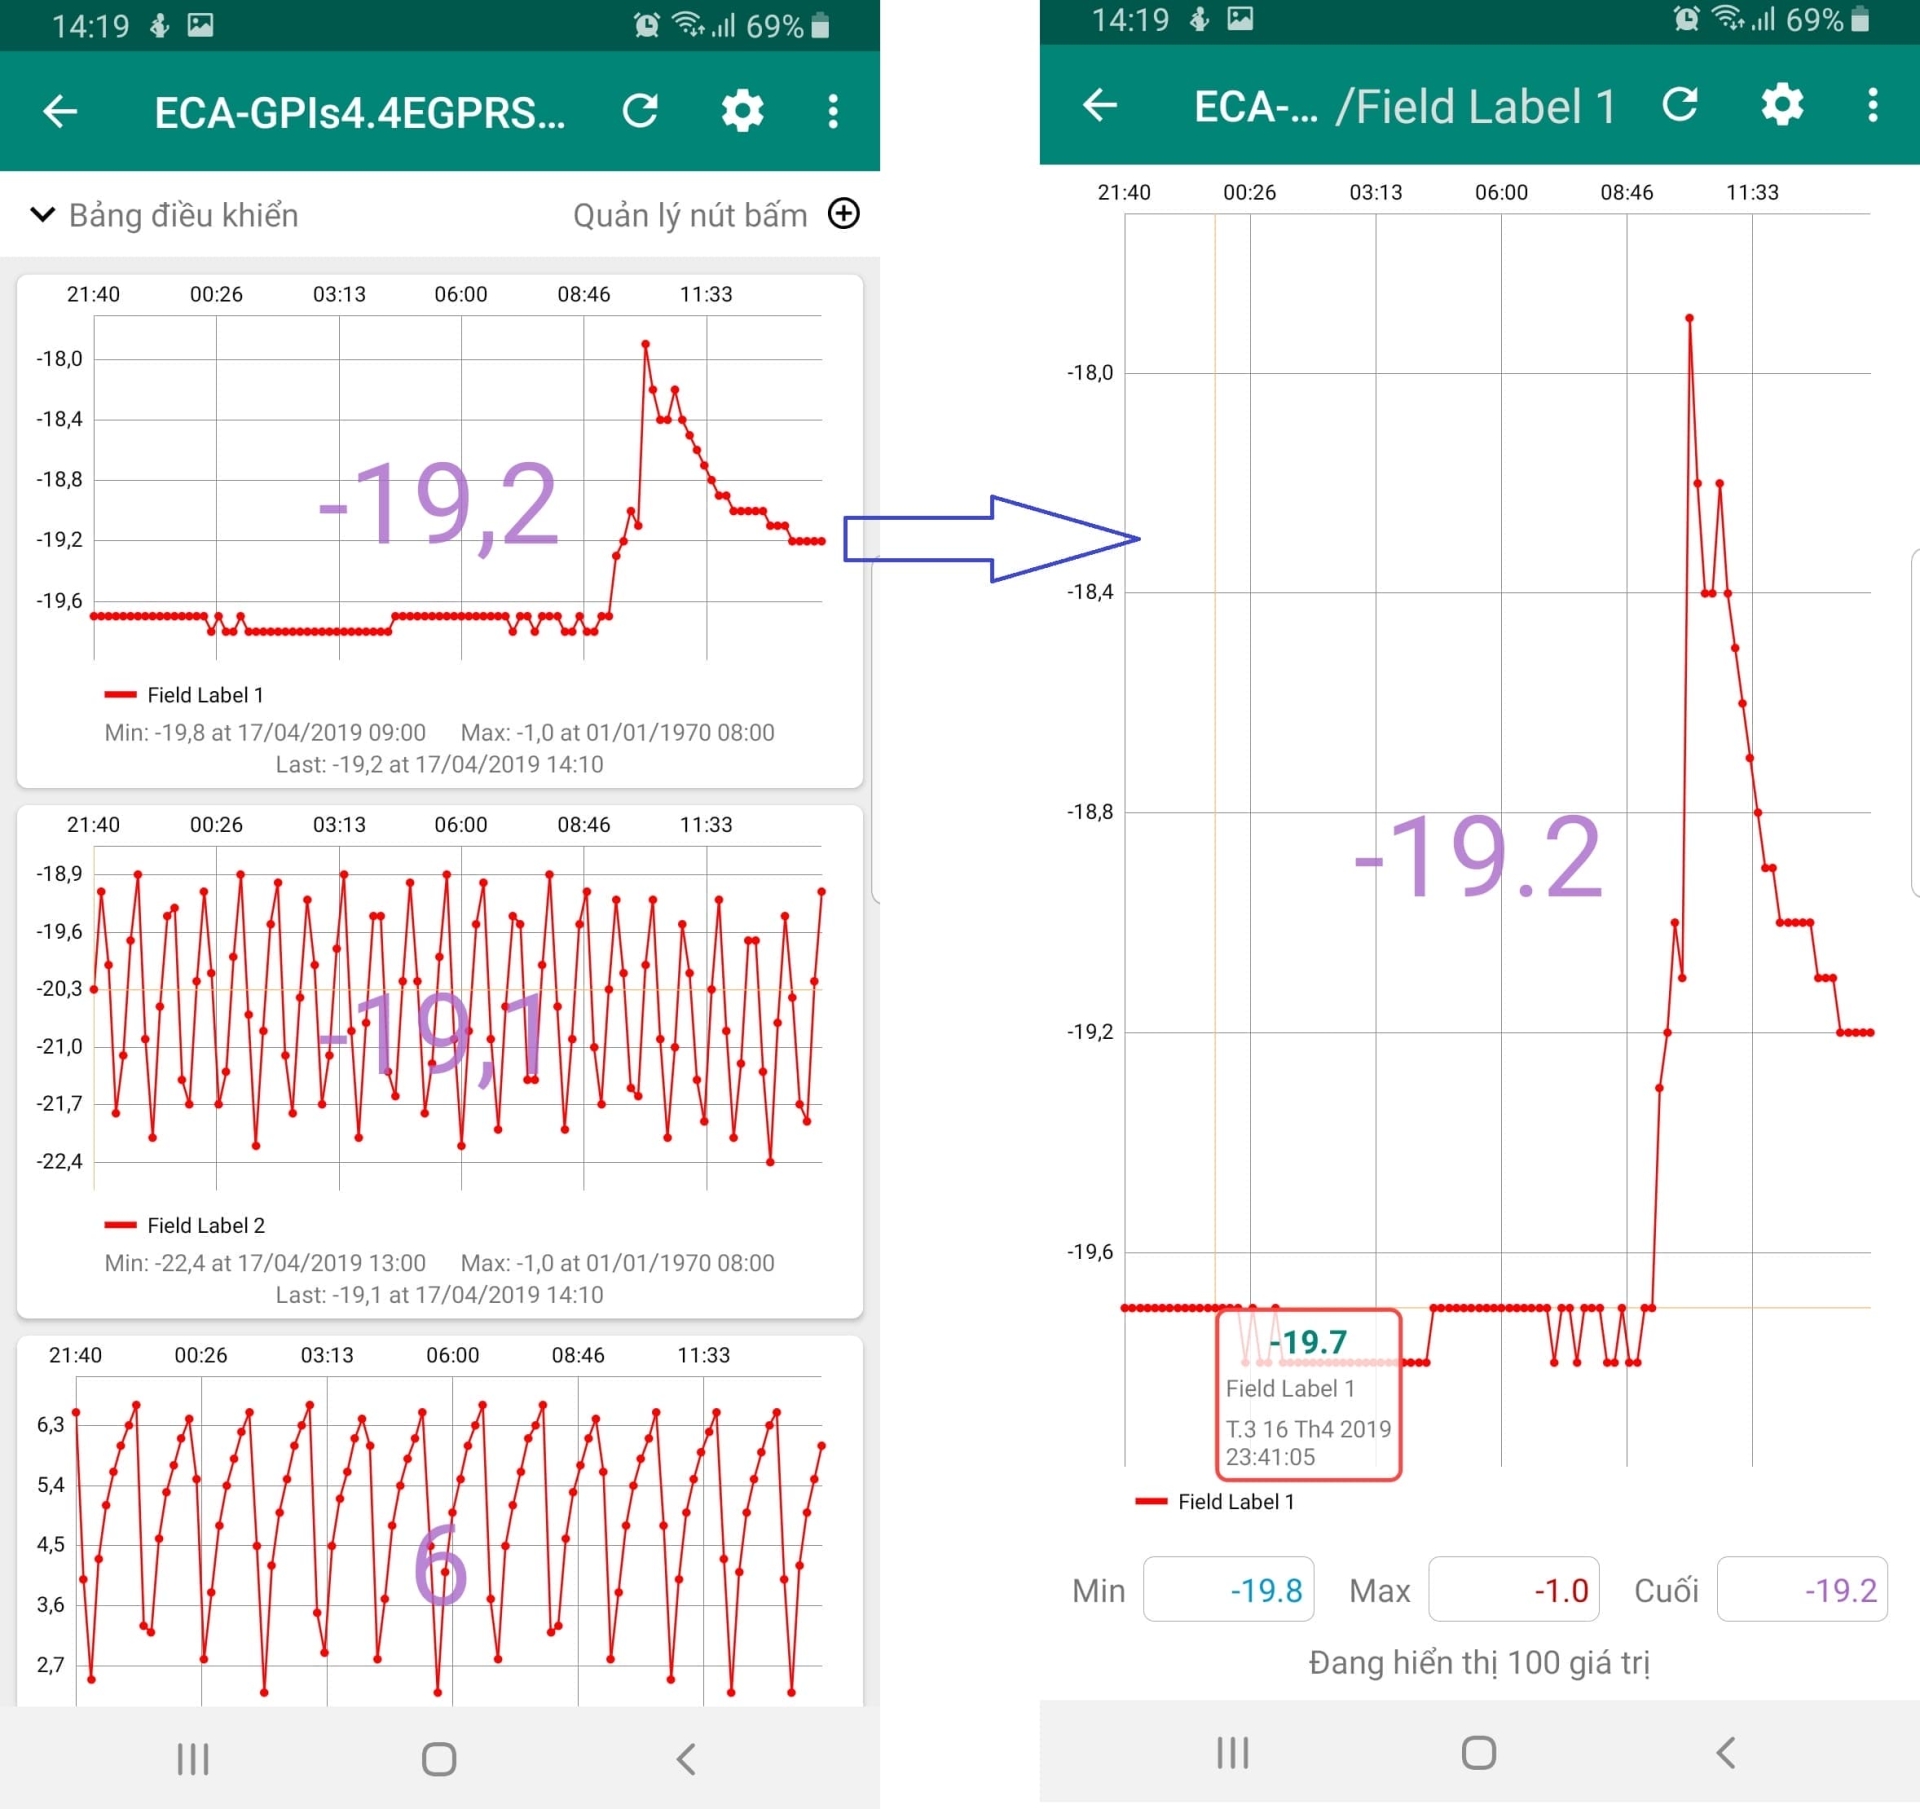
Task: Refresh chart on Field Label 1 screen
Action: click(x=1680, y=105)
